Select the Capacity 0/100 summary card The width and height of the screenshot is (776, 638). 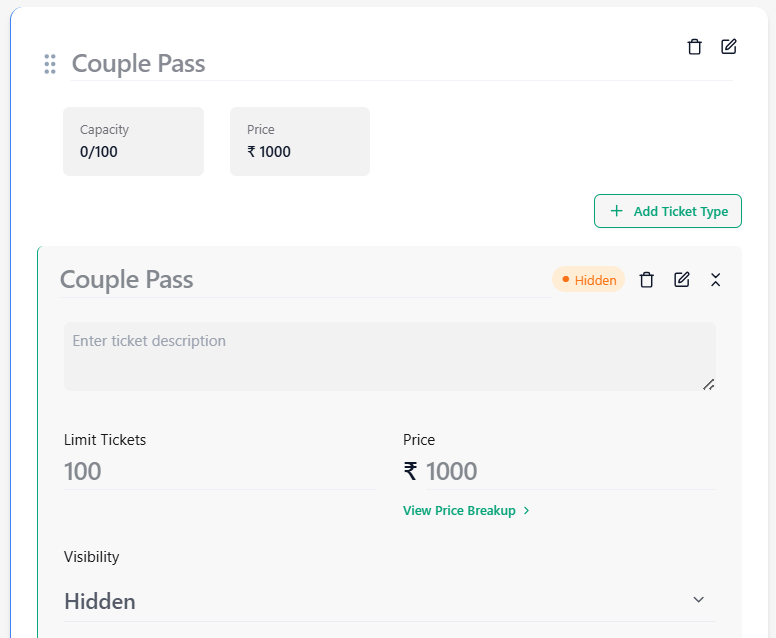pyautogui.click(x=133, y=141)
